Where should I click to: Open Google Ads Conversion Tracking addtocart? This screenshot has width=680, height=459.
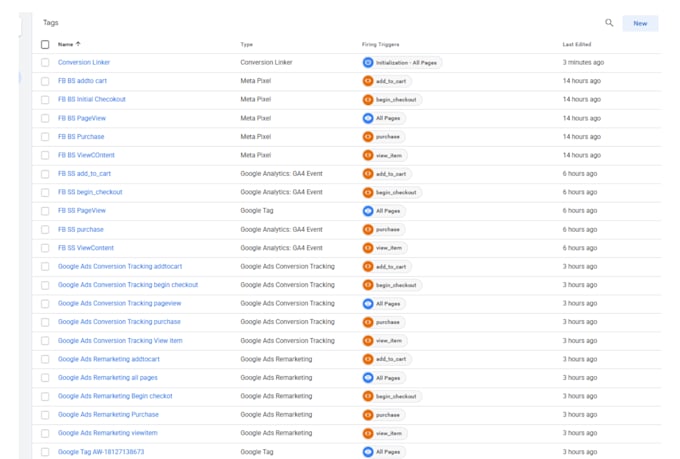point(120,266)
